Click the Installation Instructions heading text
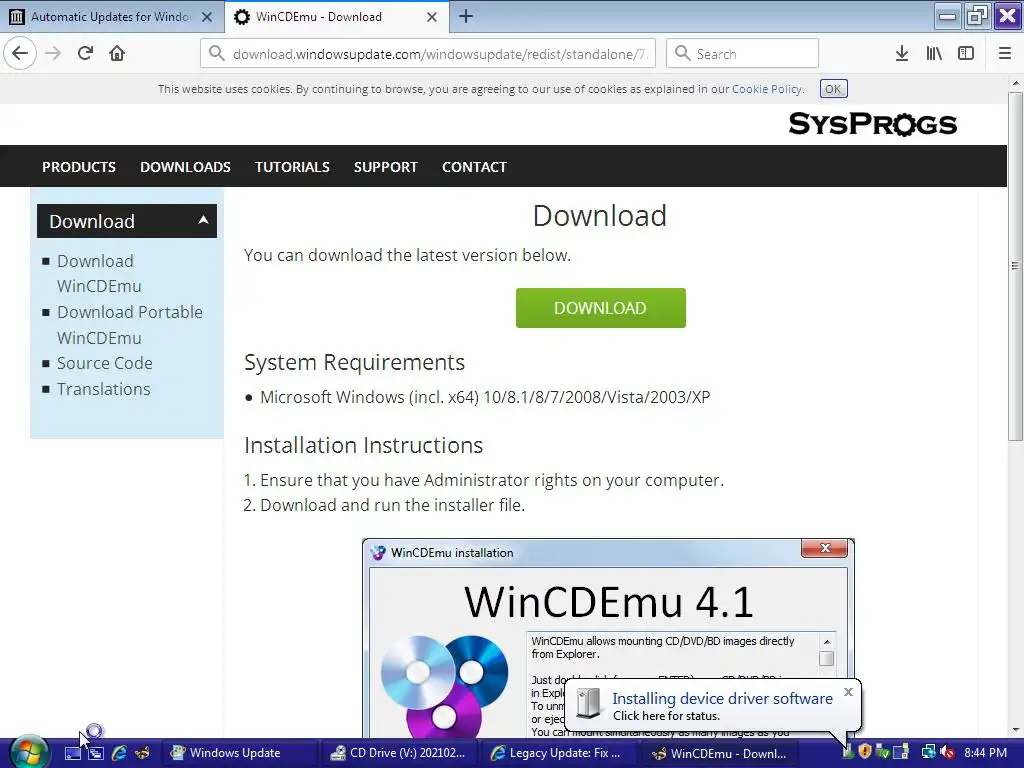This screenshot has height=768, width=1024. click(x=363, y=445)
